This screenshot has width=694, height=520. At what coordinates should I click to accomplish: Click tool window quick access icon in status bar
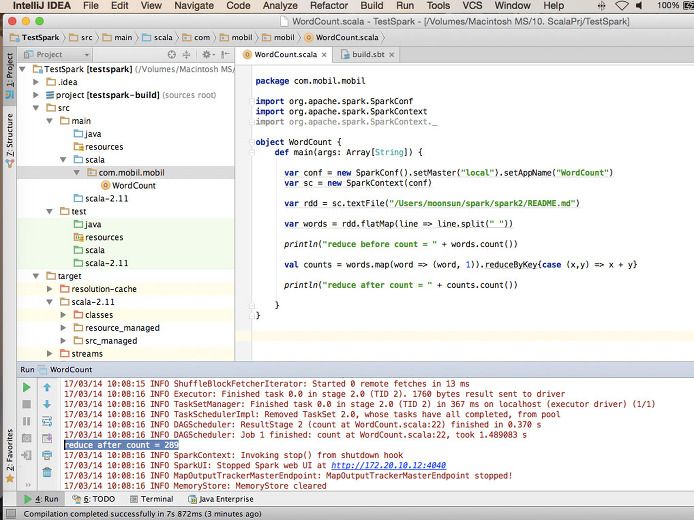pyautogui.click(x=10, y=514)
